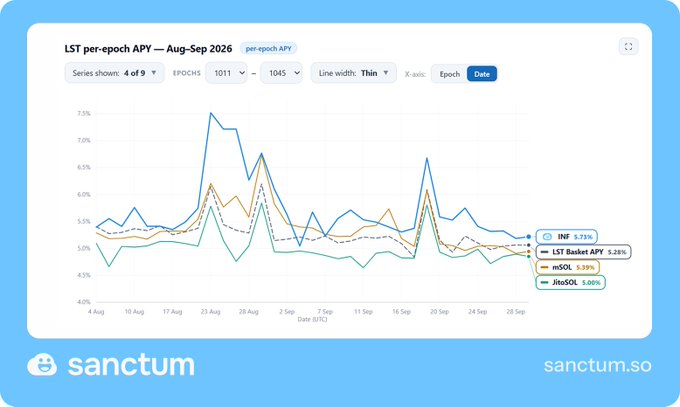Open fullscreen view of the chart
This screenshot has width=680, height=407.
coord(628,47)
